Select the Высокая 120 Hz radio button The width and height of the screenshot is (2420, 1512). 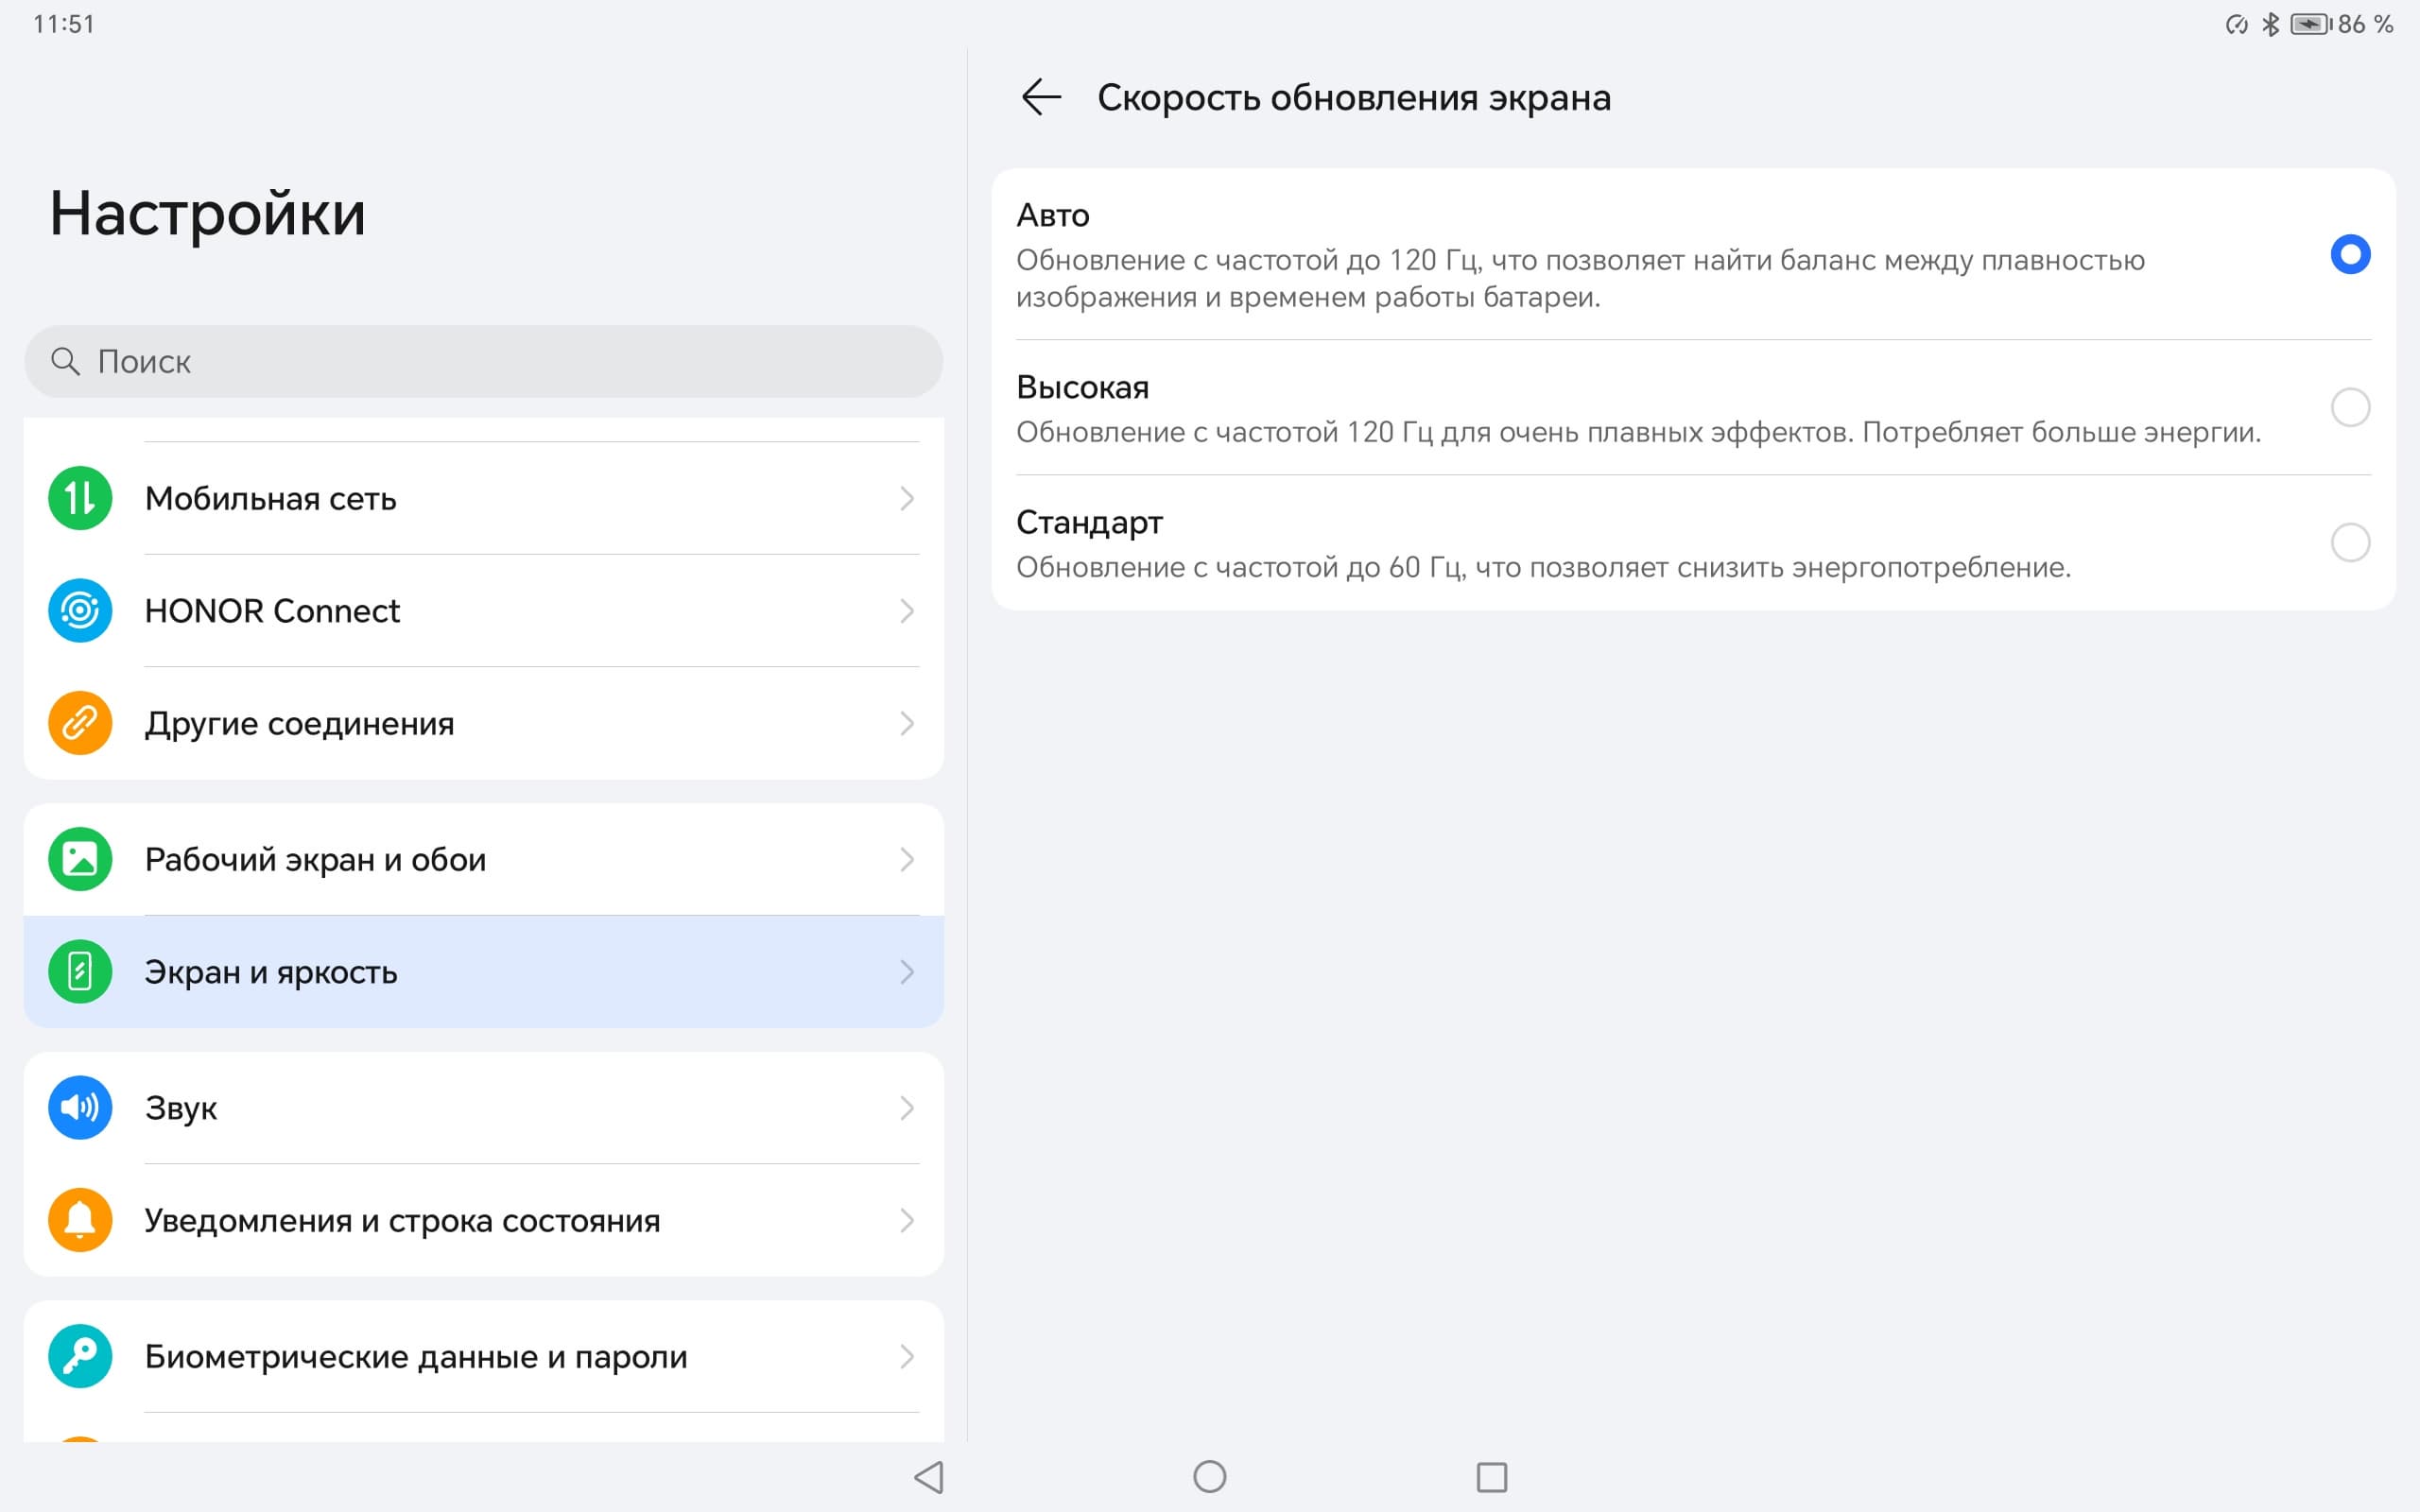[2350, 407]
